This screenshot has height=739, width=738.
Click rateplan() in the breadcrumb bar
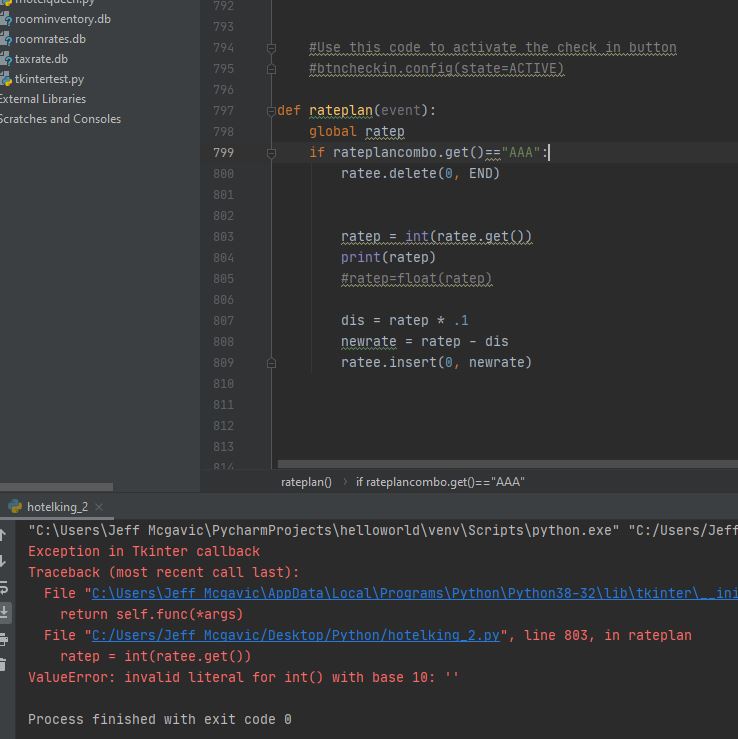click(x=306, y=482)
